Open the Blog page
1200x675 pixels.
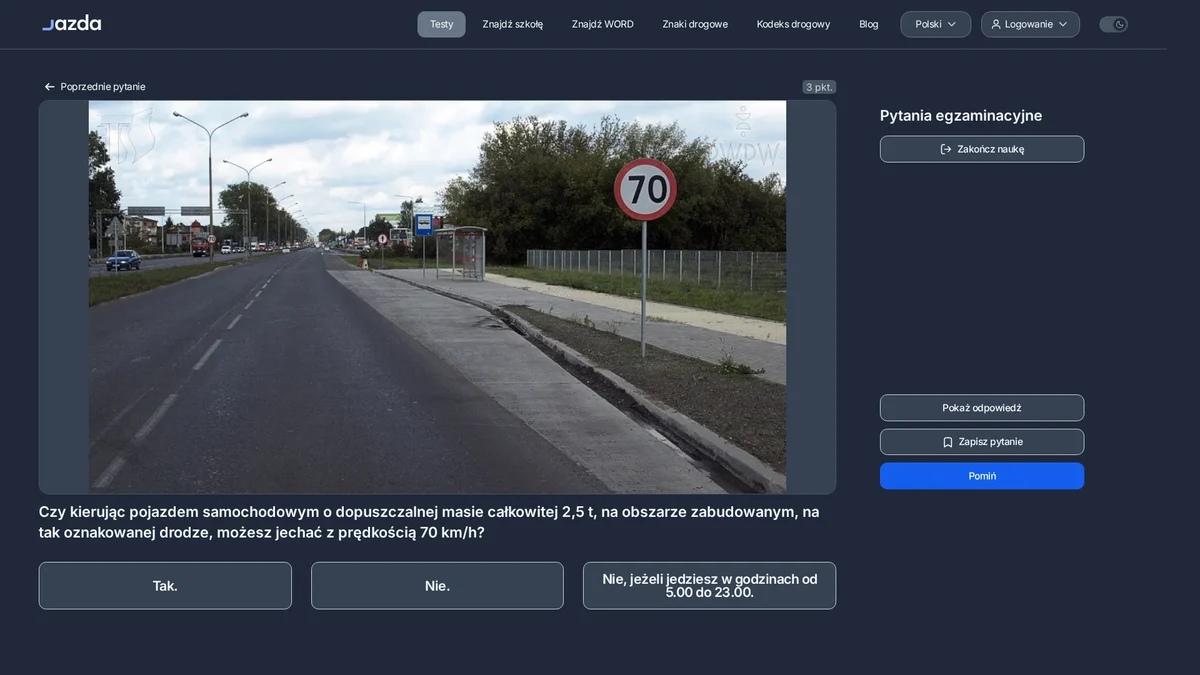coord(869,24)
